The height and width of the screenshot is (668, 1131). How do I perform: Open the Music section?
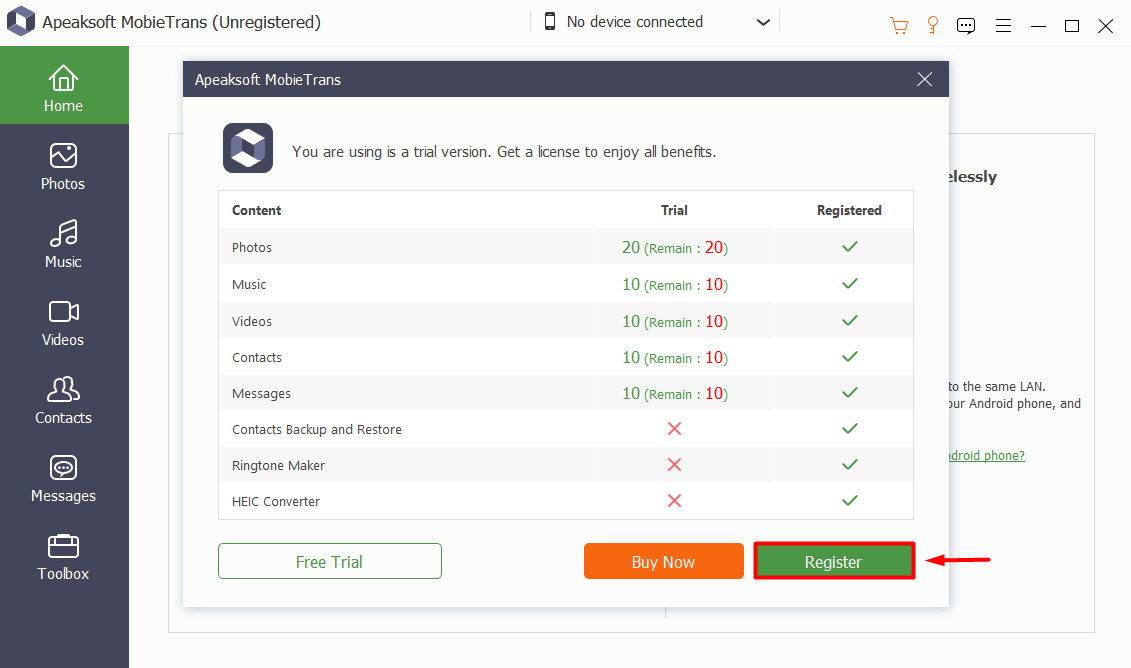pyautogui.click(x=63, y=244)
